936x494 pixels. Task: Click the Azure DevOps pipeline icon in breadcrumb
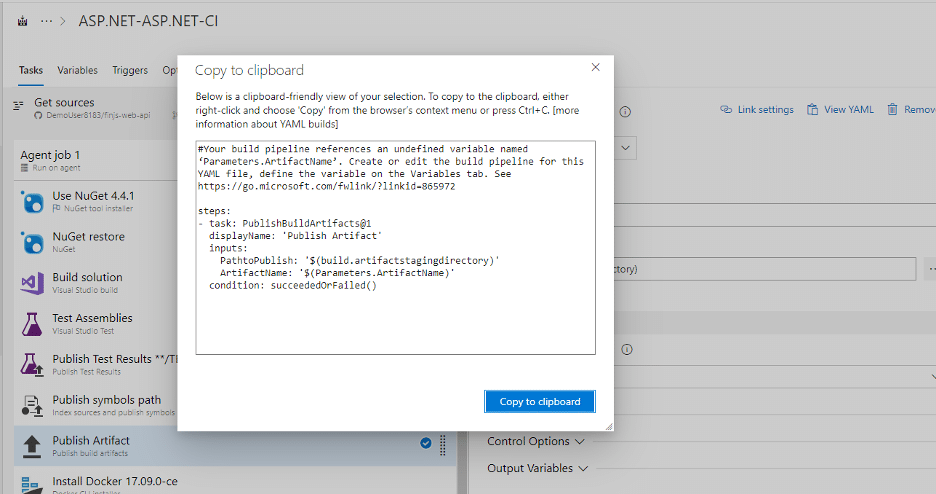(23, 21)
